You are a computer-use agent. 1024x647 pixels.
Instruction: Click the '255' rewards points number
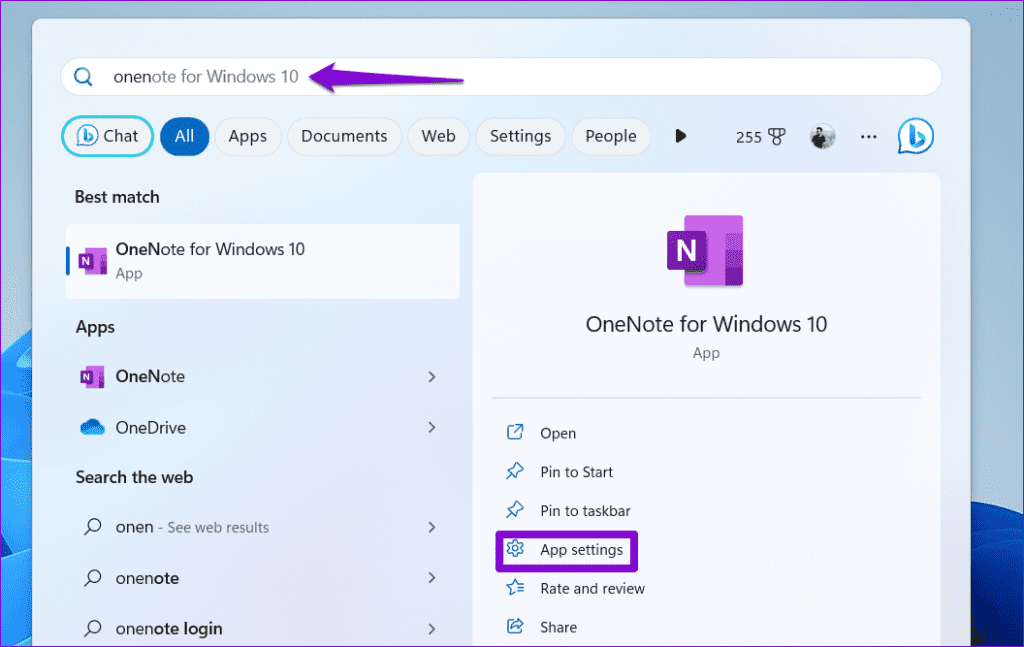tap(748, 137)
